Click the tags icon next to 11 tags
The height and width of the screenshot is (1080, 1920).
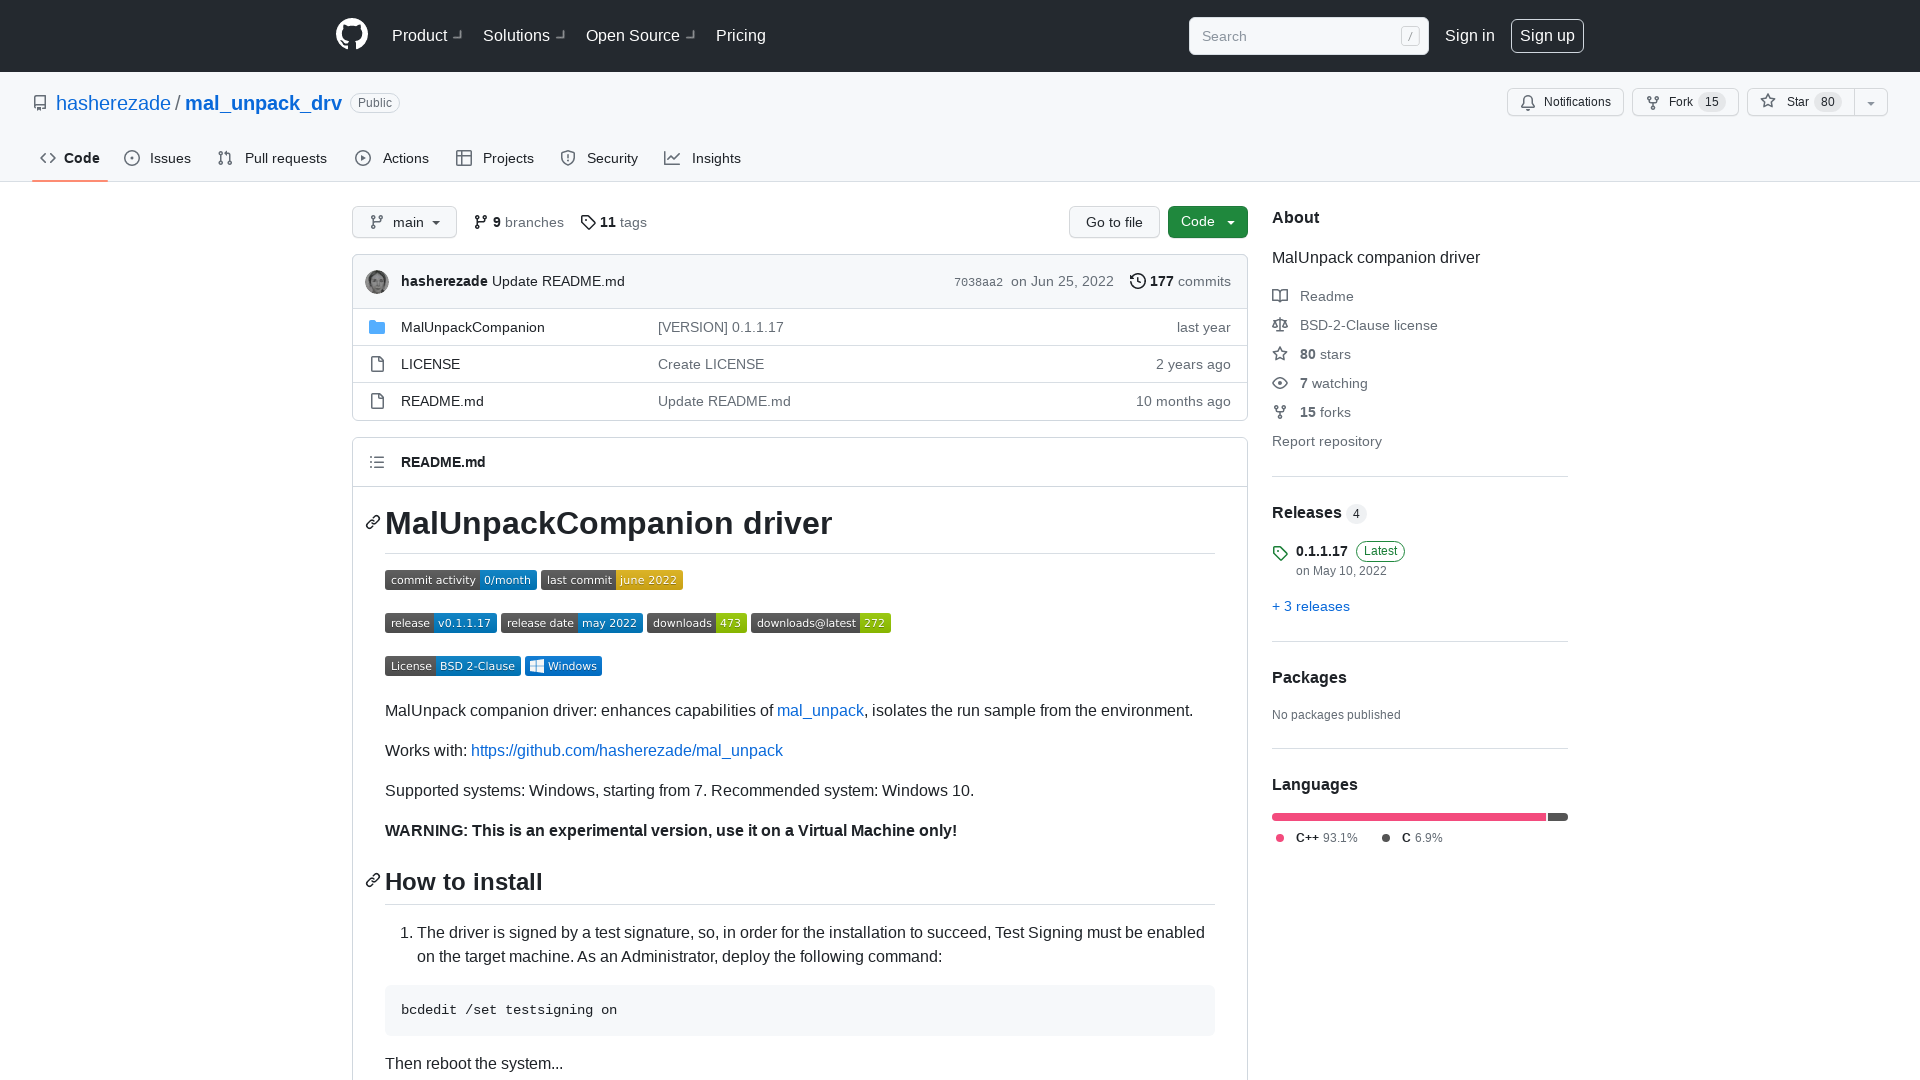pos(588,222)
